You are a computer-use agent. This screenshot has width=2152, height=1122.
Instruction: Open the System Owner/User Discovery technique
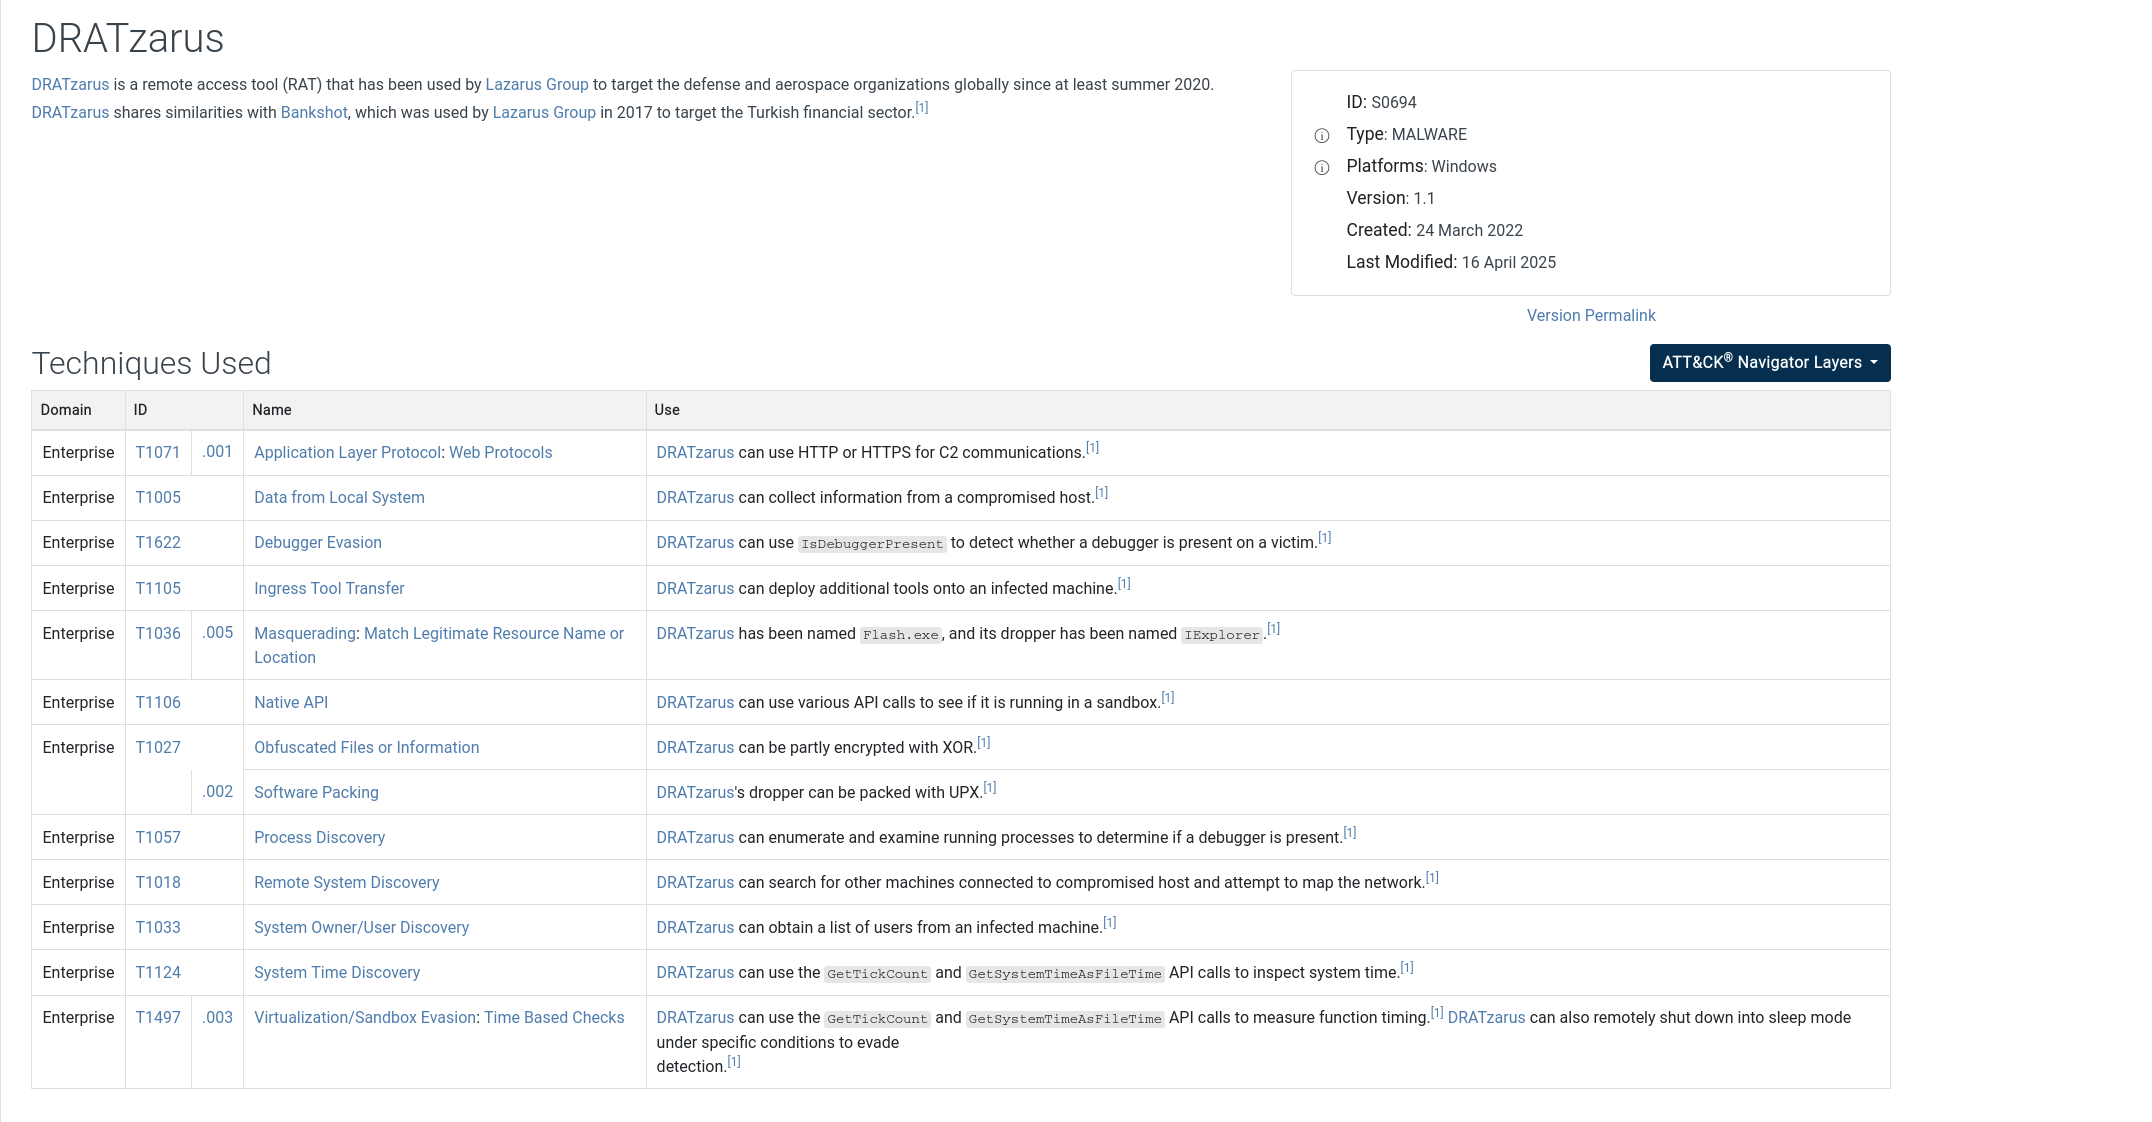coord(361,927)
